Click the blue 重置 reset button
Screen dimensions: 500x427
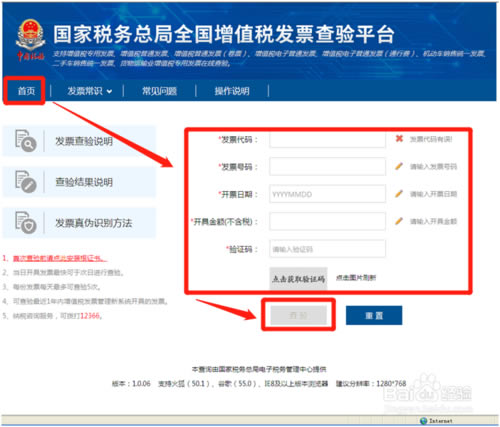click(x=374, y=315)
